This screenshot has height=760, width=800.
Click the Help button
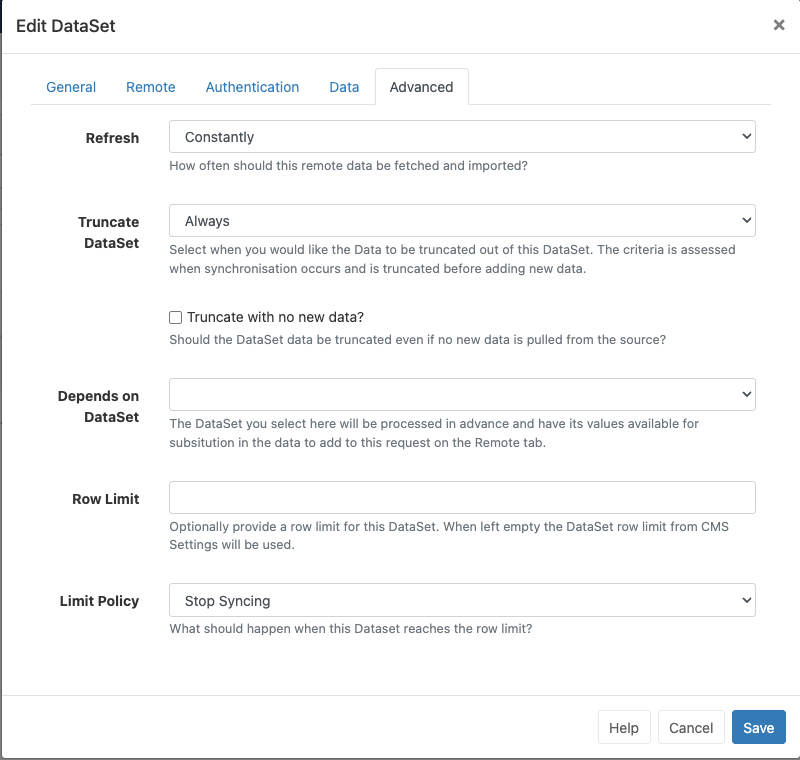click(623, 727)
